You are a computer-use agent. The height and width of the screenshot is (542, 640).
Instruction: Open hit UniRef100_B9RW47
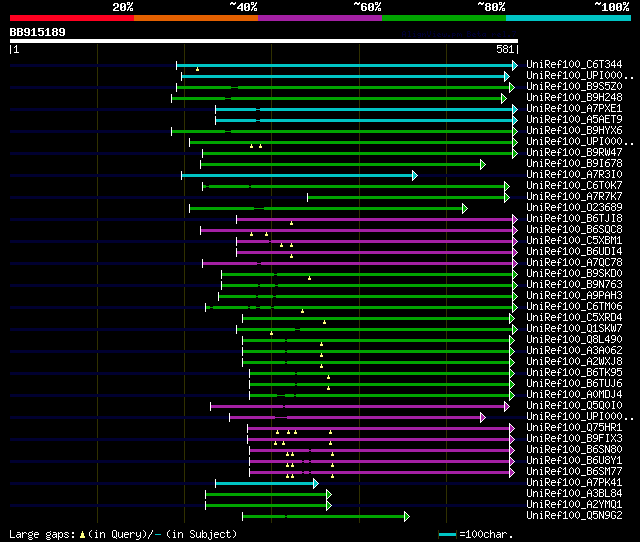pyautogui.click(x=574, y=153)
